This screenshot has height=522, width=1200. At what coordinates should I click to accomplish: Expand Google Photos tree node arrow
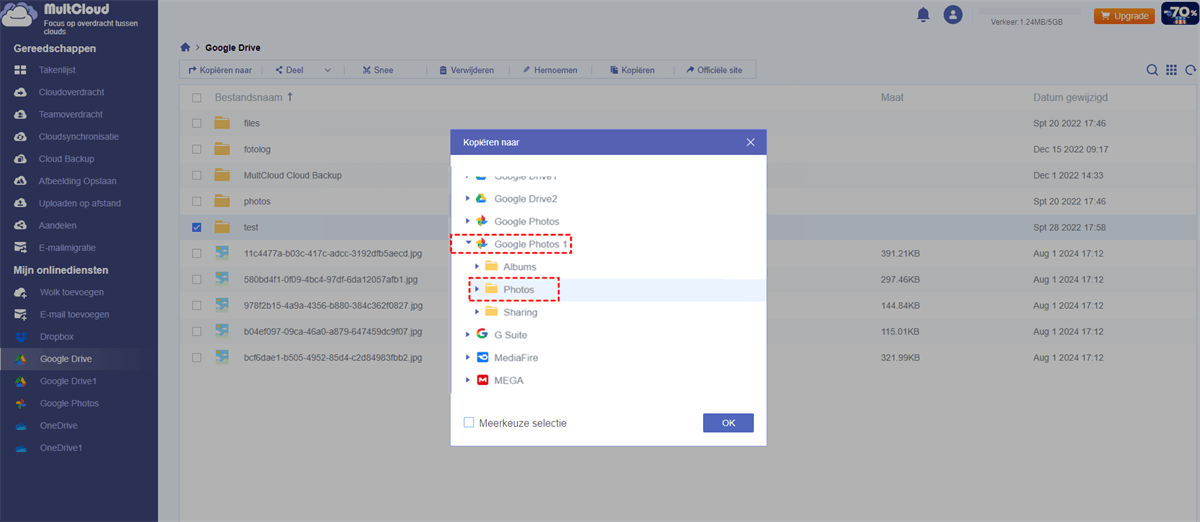pyautogui.click(x=467, y=221)
